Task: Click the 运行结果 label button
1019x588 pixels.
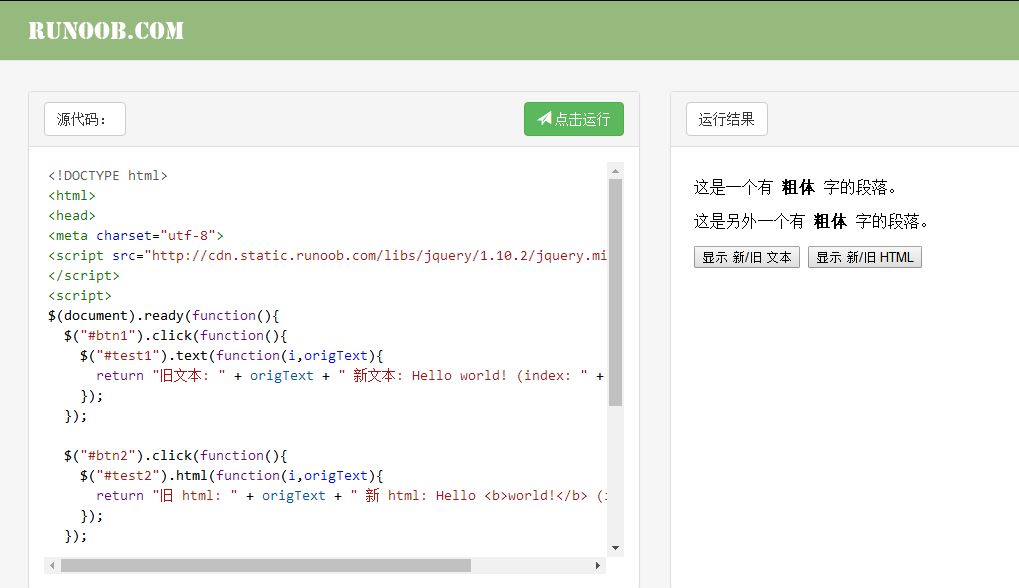Action: click(x=727, y=119)
